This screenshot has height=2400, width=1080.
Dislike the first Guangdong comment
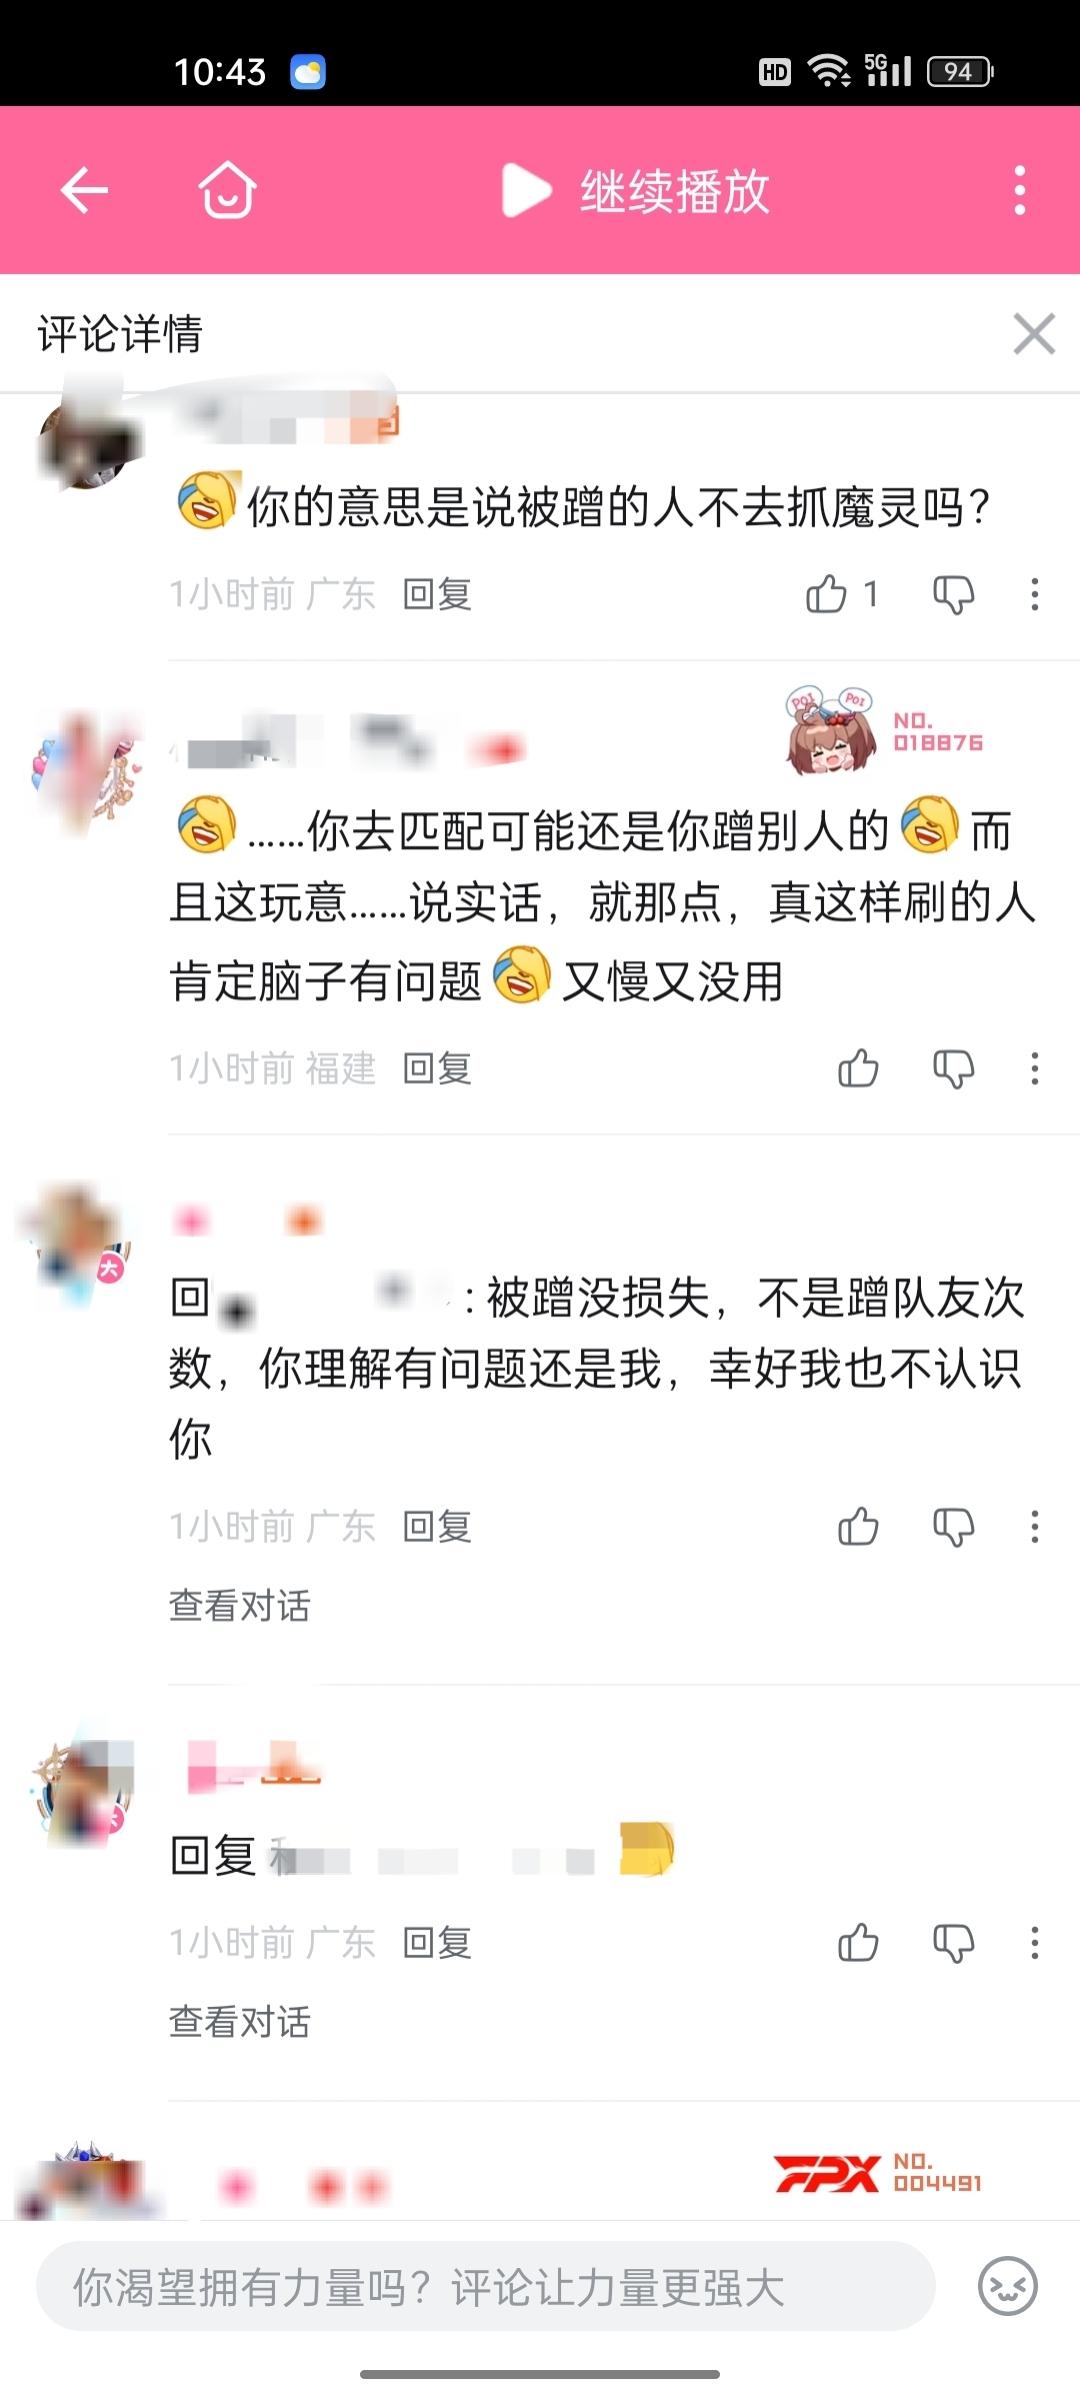(953, 594)
